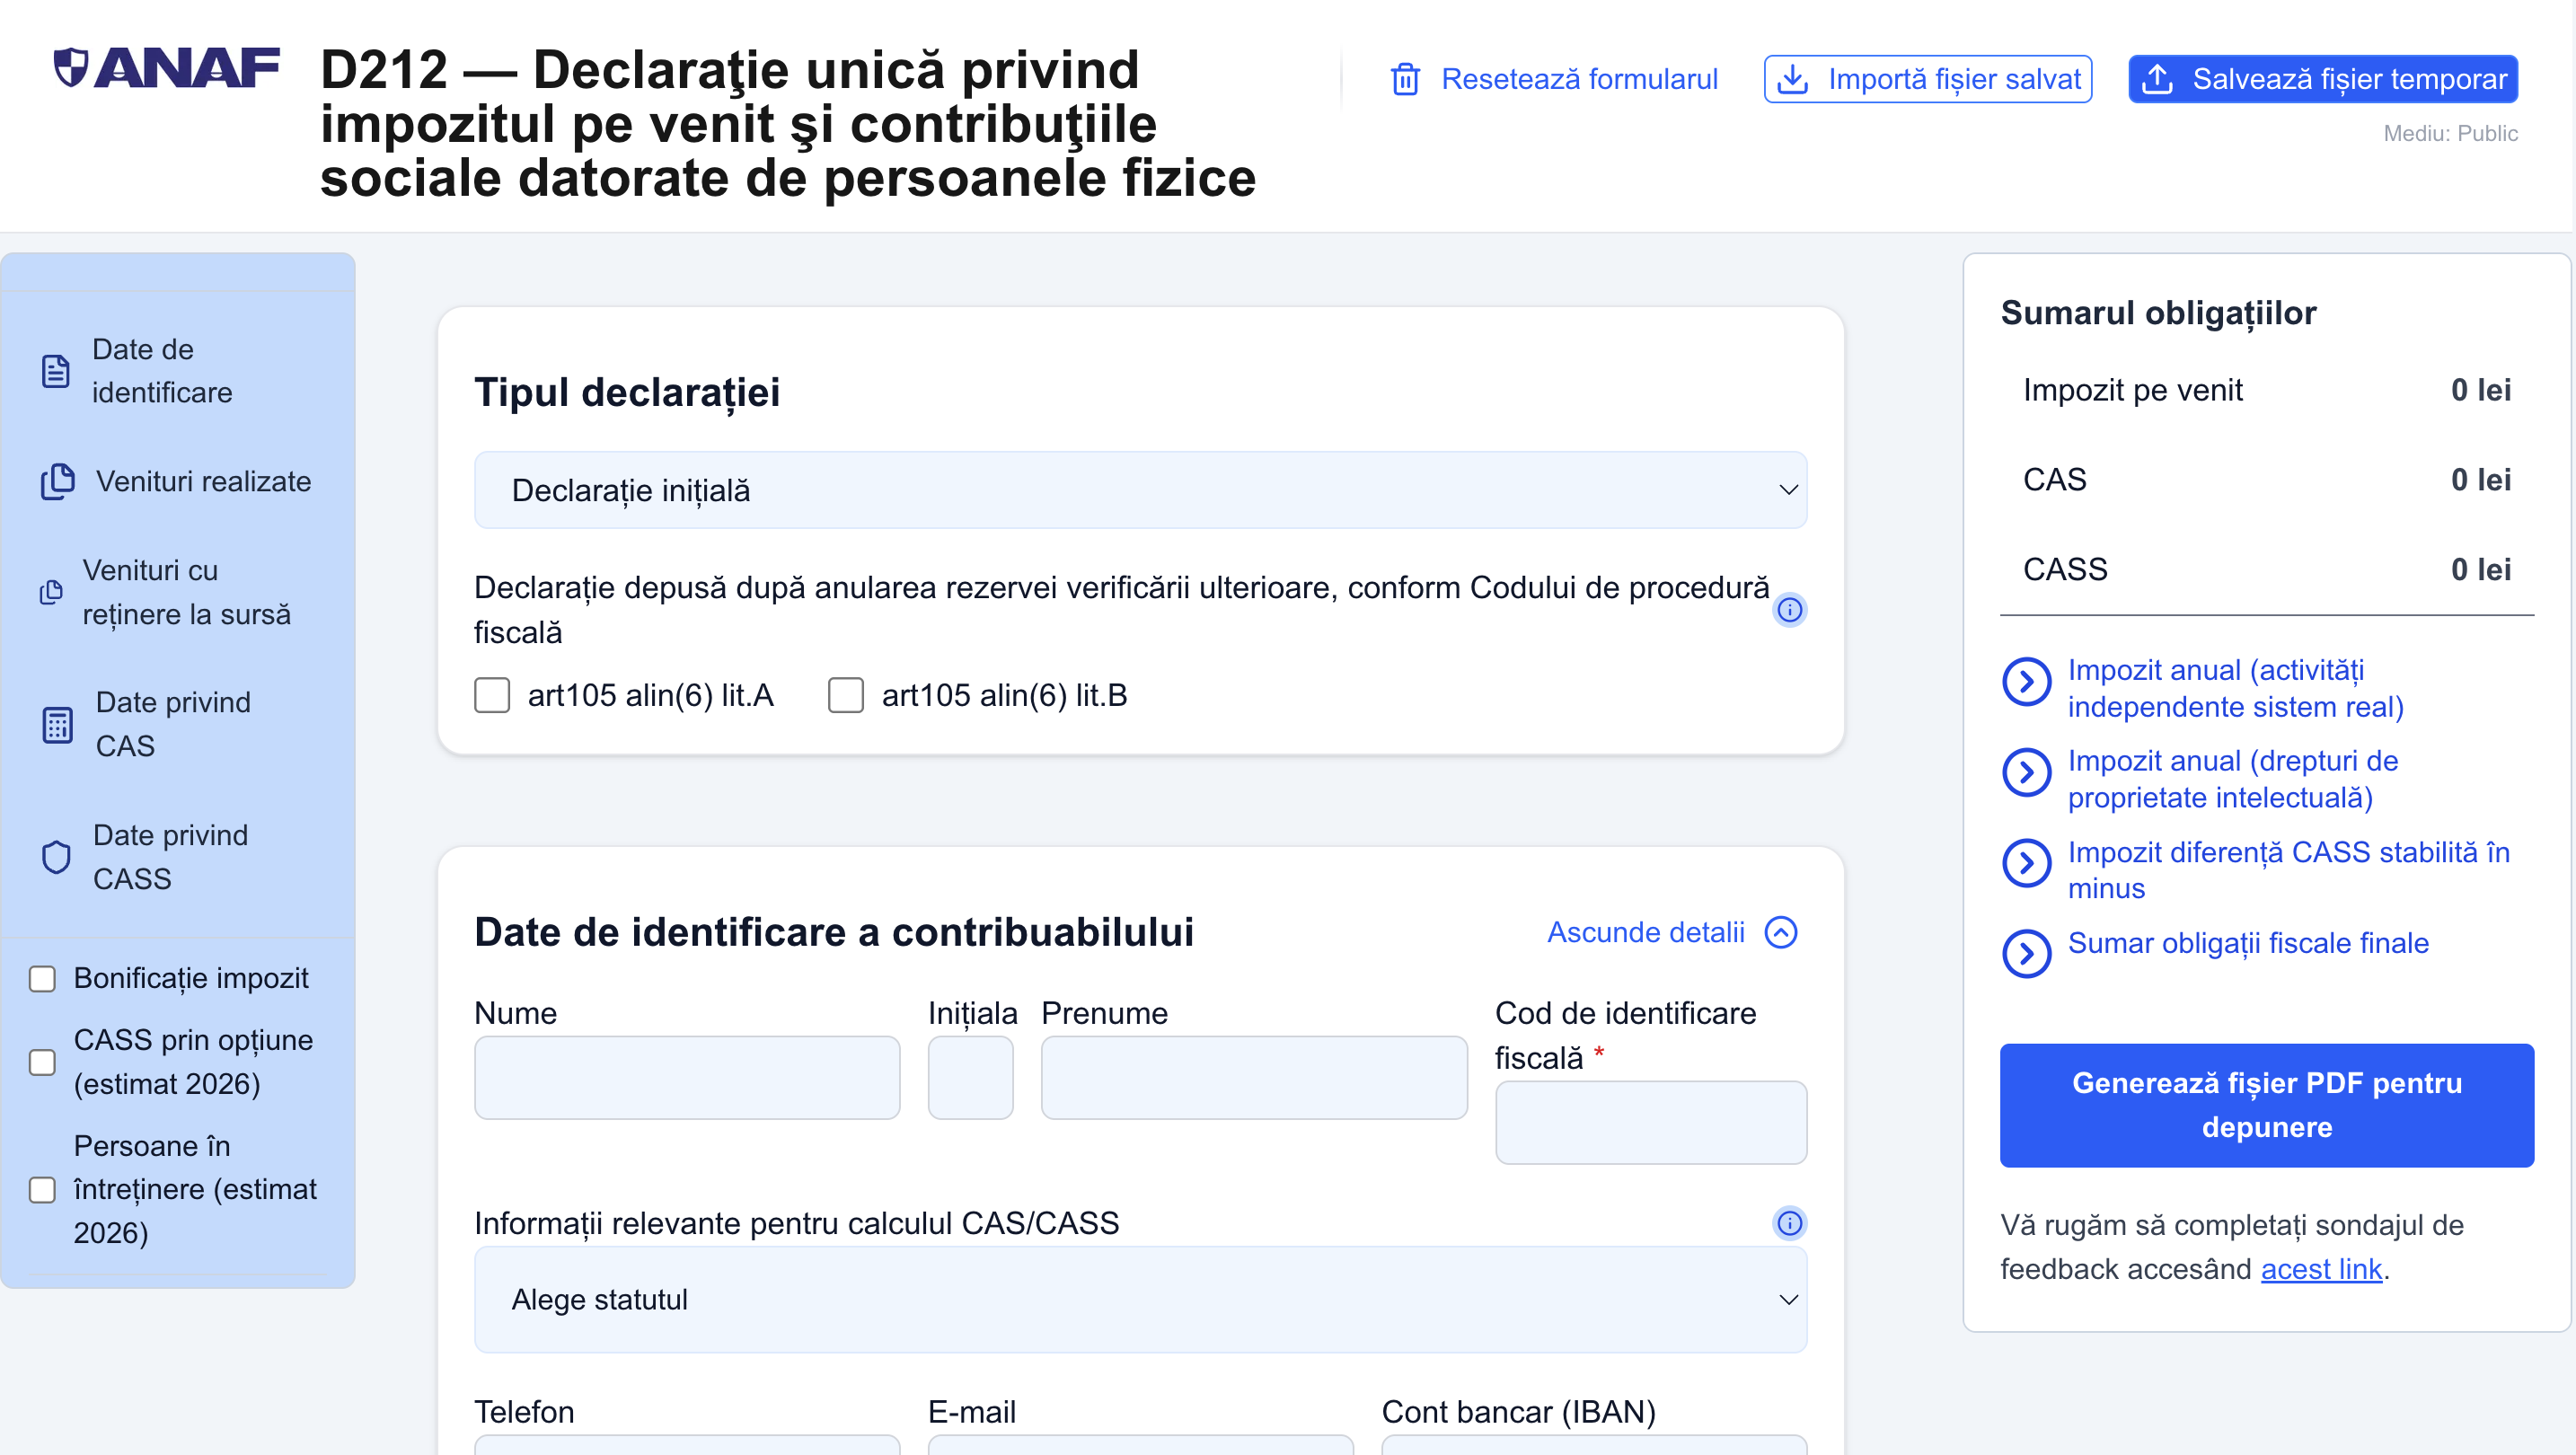Image resolution: width=2576 pixels, height=1455 pixels.
Task: Click the info icon near declarație depusă text
Action: pos(1790,610)
